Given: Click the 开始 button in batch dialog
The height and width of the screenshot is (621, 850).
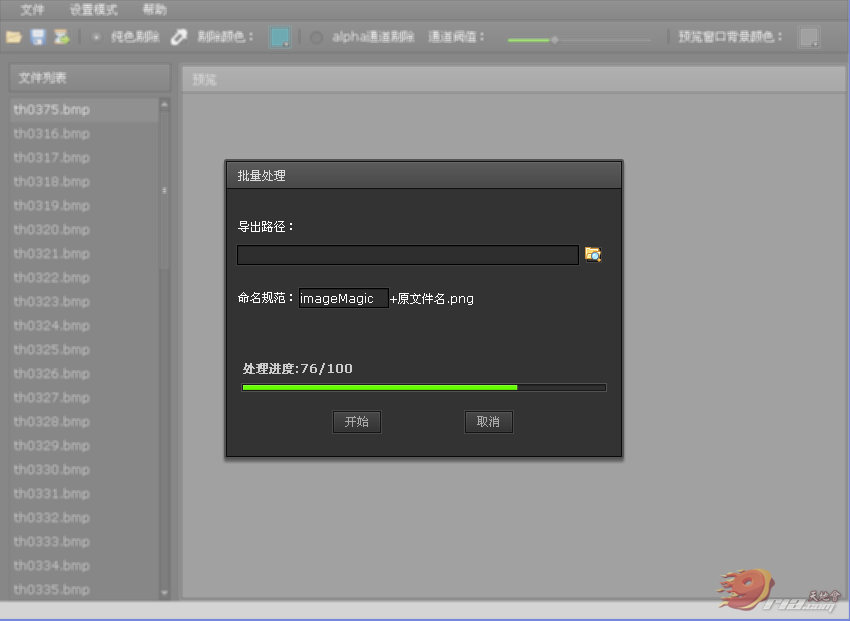Looking at the screenshot, I should point(357,422).
